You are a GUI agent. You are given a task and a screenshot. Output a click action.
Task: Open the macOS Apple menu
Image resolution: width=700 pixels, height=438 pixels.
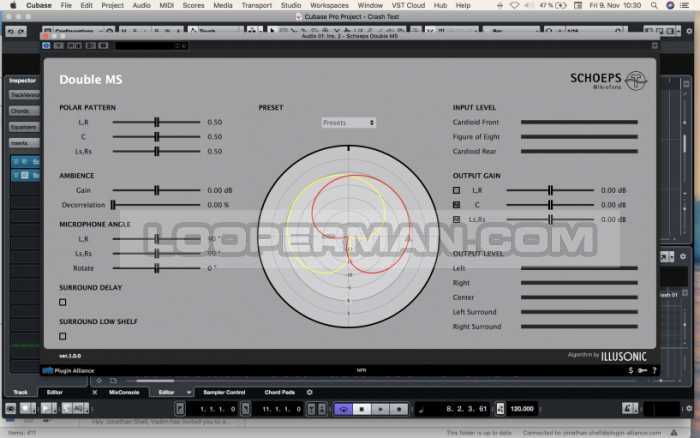coord(13,5)
